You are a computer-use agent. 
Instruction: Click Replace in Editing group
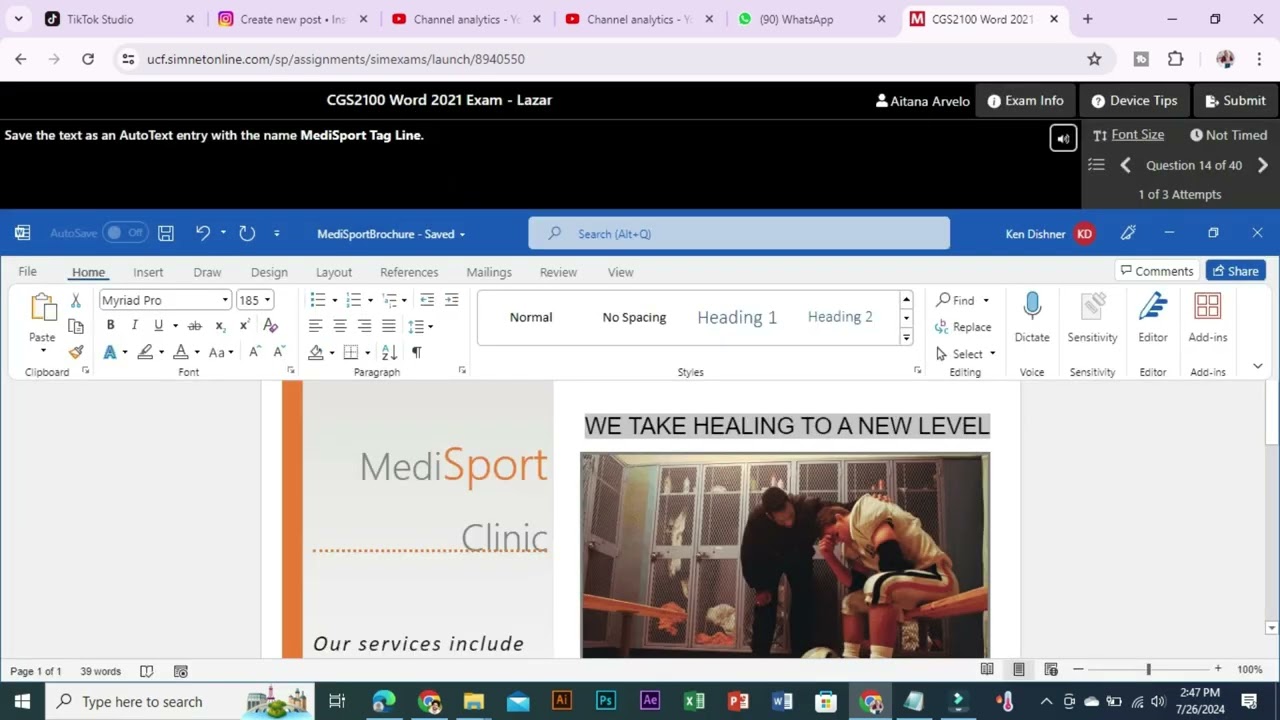tap(963, 327)
